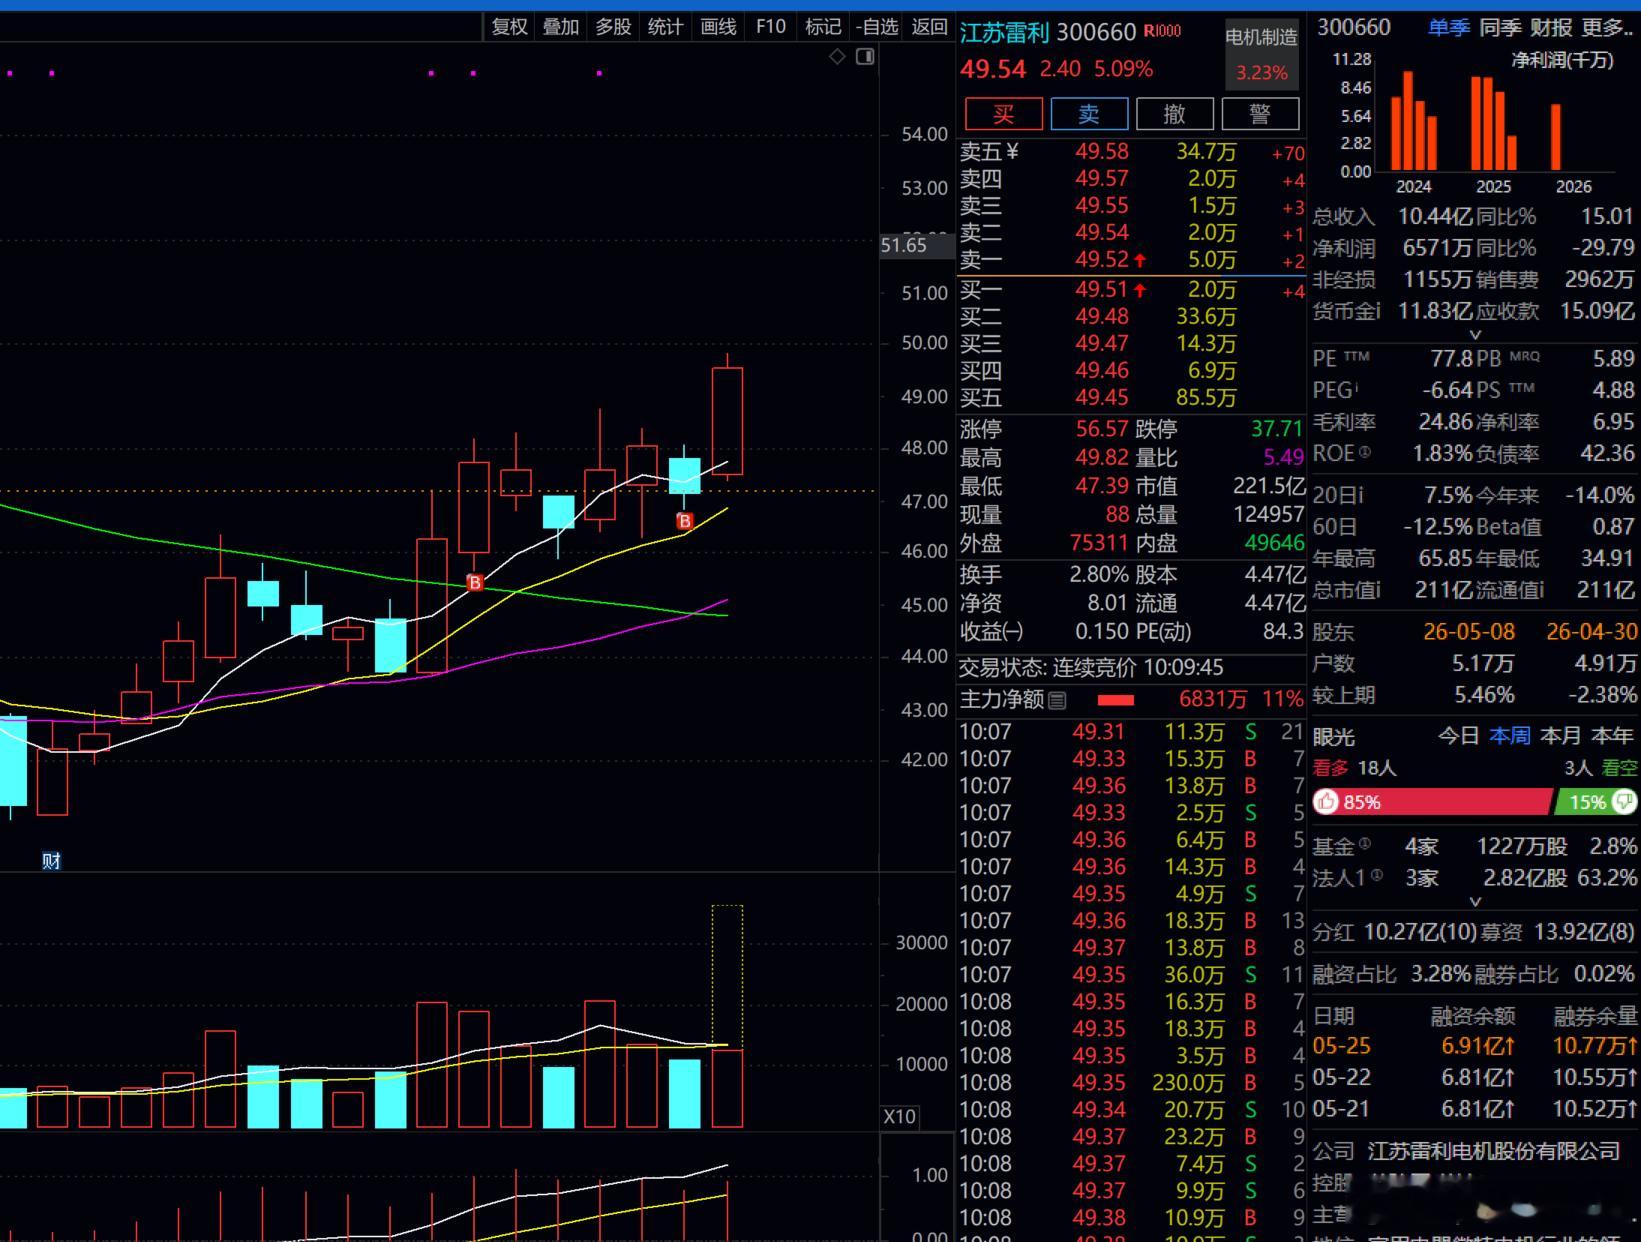
Task: Open the 画线 drawing tools
Action: [x=718, y=27]
